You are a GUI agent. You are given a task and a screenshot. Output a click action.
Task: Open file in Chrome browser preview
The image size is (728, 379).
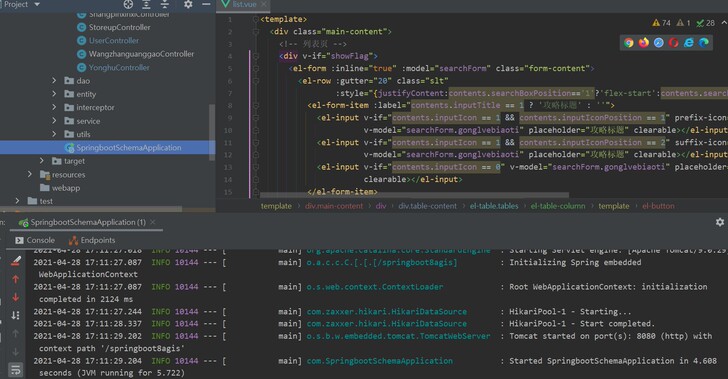tap(629, 43)
